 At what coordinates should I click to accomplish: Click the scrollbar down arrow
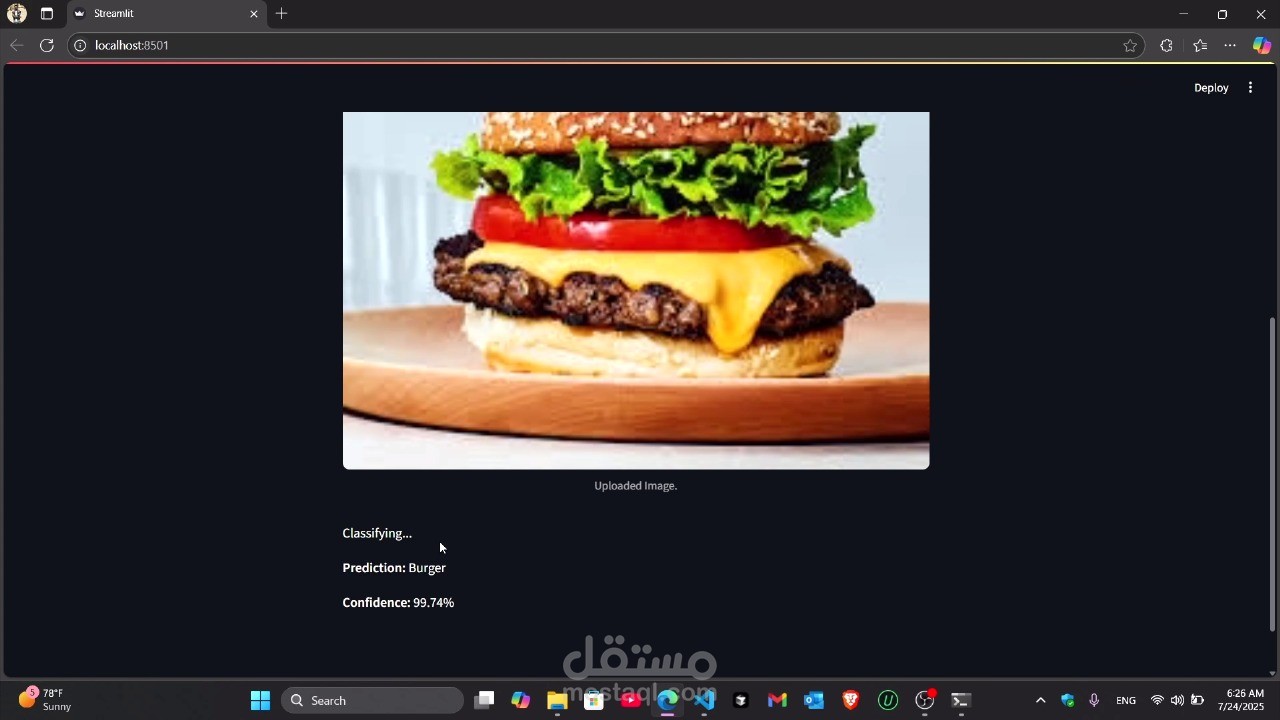click(1272, 673)
